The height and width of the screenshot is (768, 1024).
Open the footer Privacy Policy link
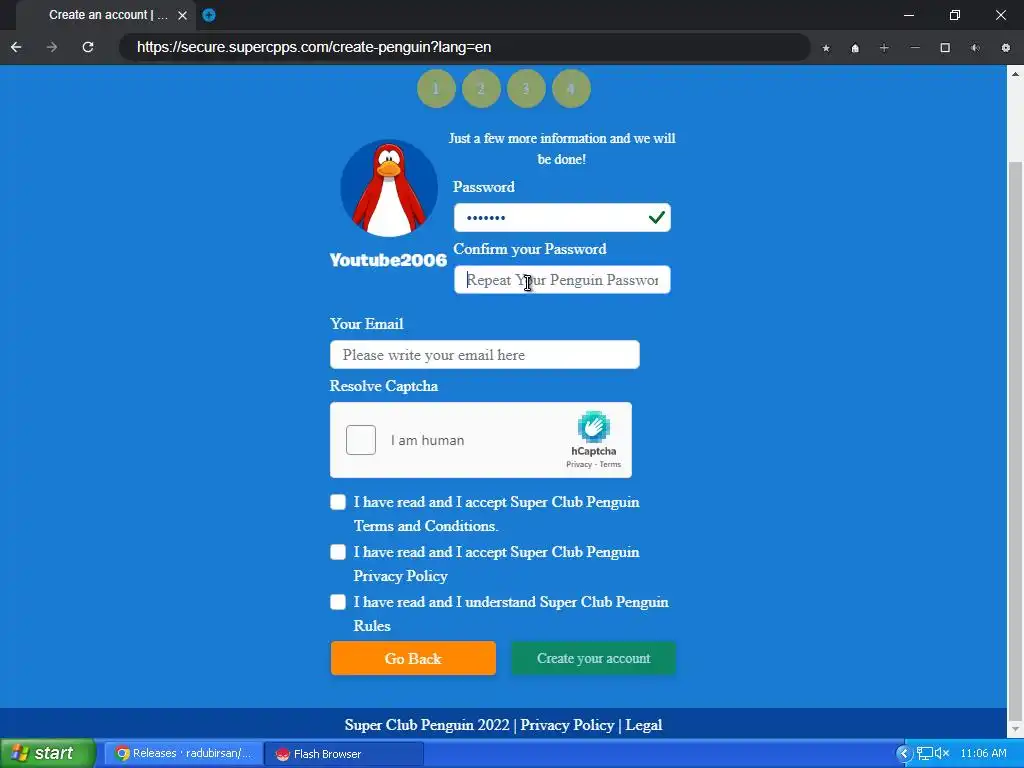(x=568, y=725)
